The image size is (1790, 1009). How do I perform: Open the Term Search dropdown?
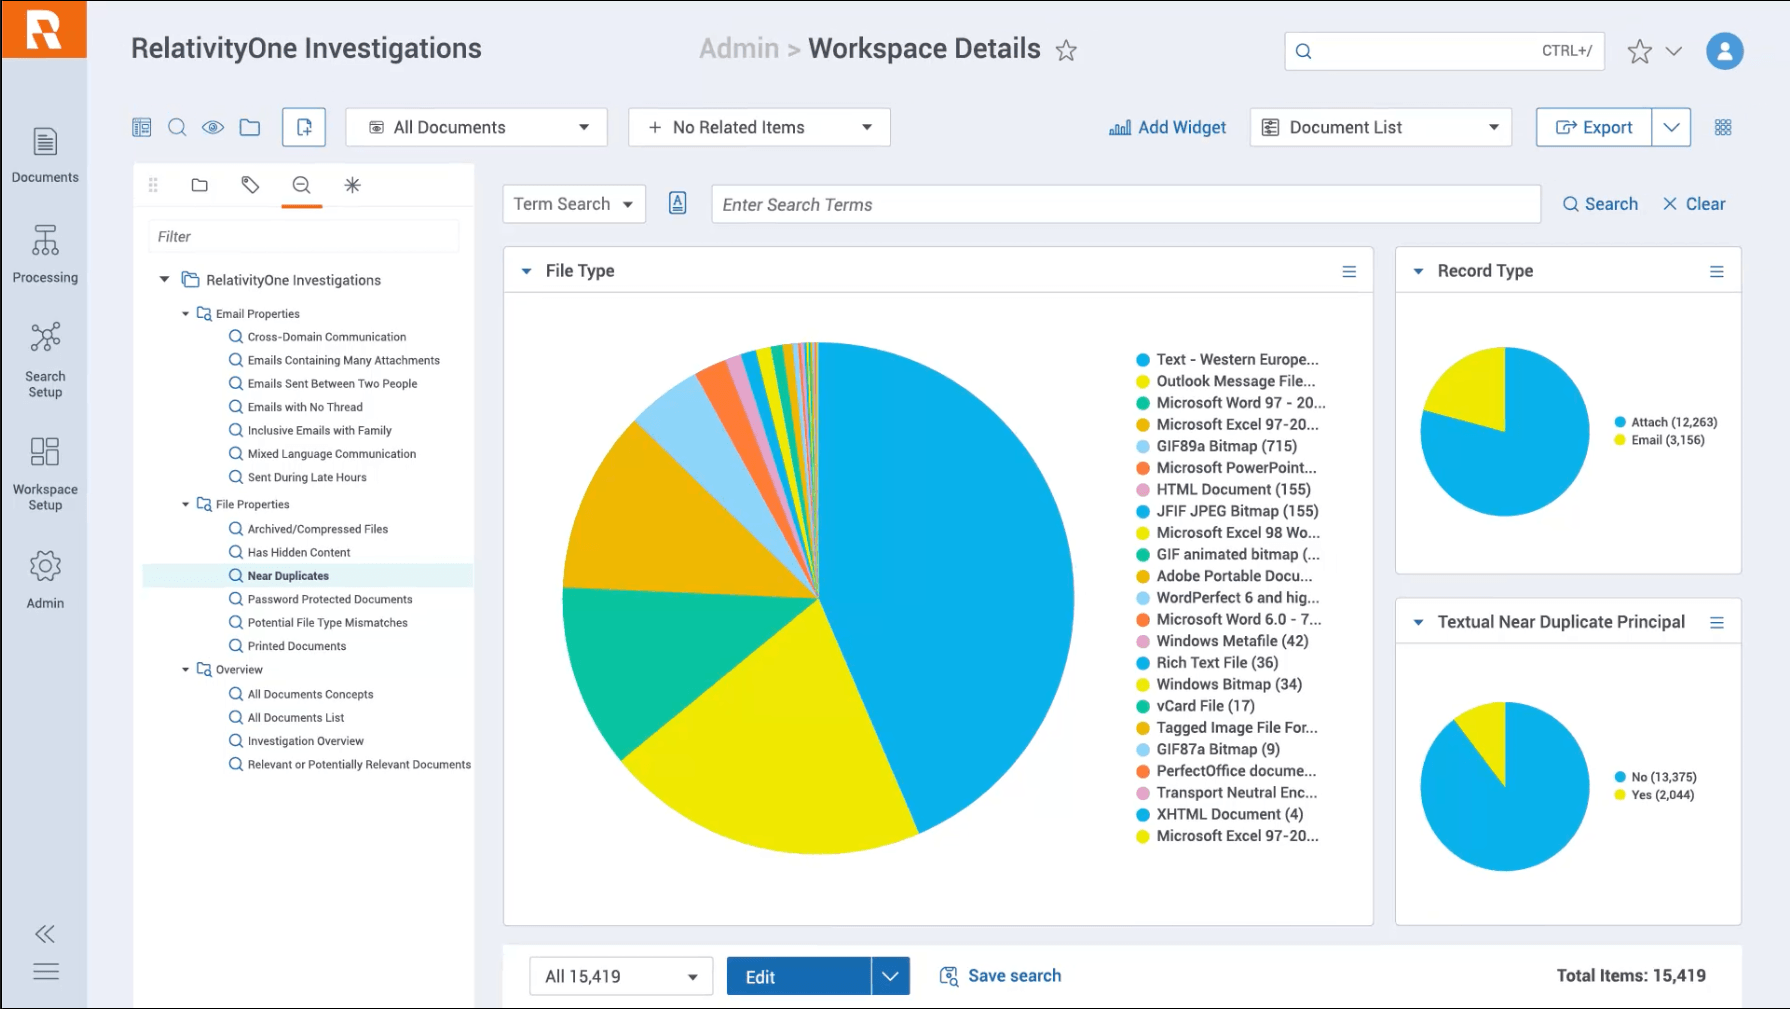coord(574,204)
